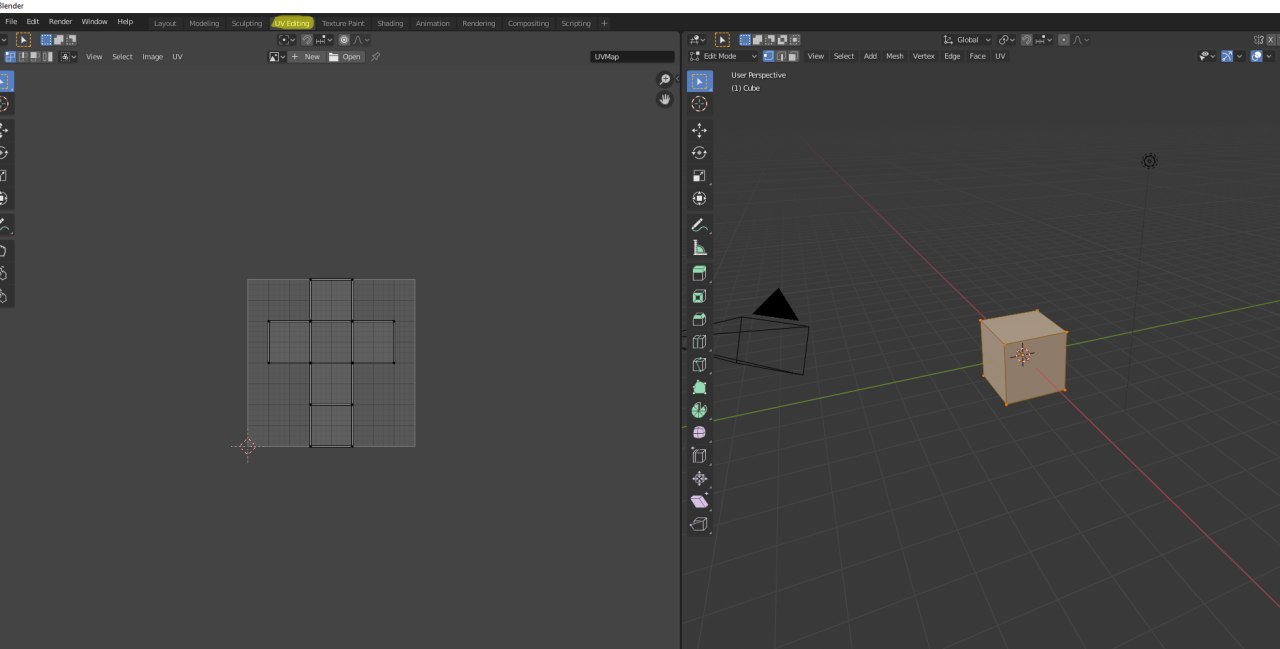Select the Spin tool
This screenshot has height=649, width=1280.
(699, 410)
